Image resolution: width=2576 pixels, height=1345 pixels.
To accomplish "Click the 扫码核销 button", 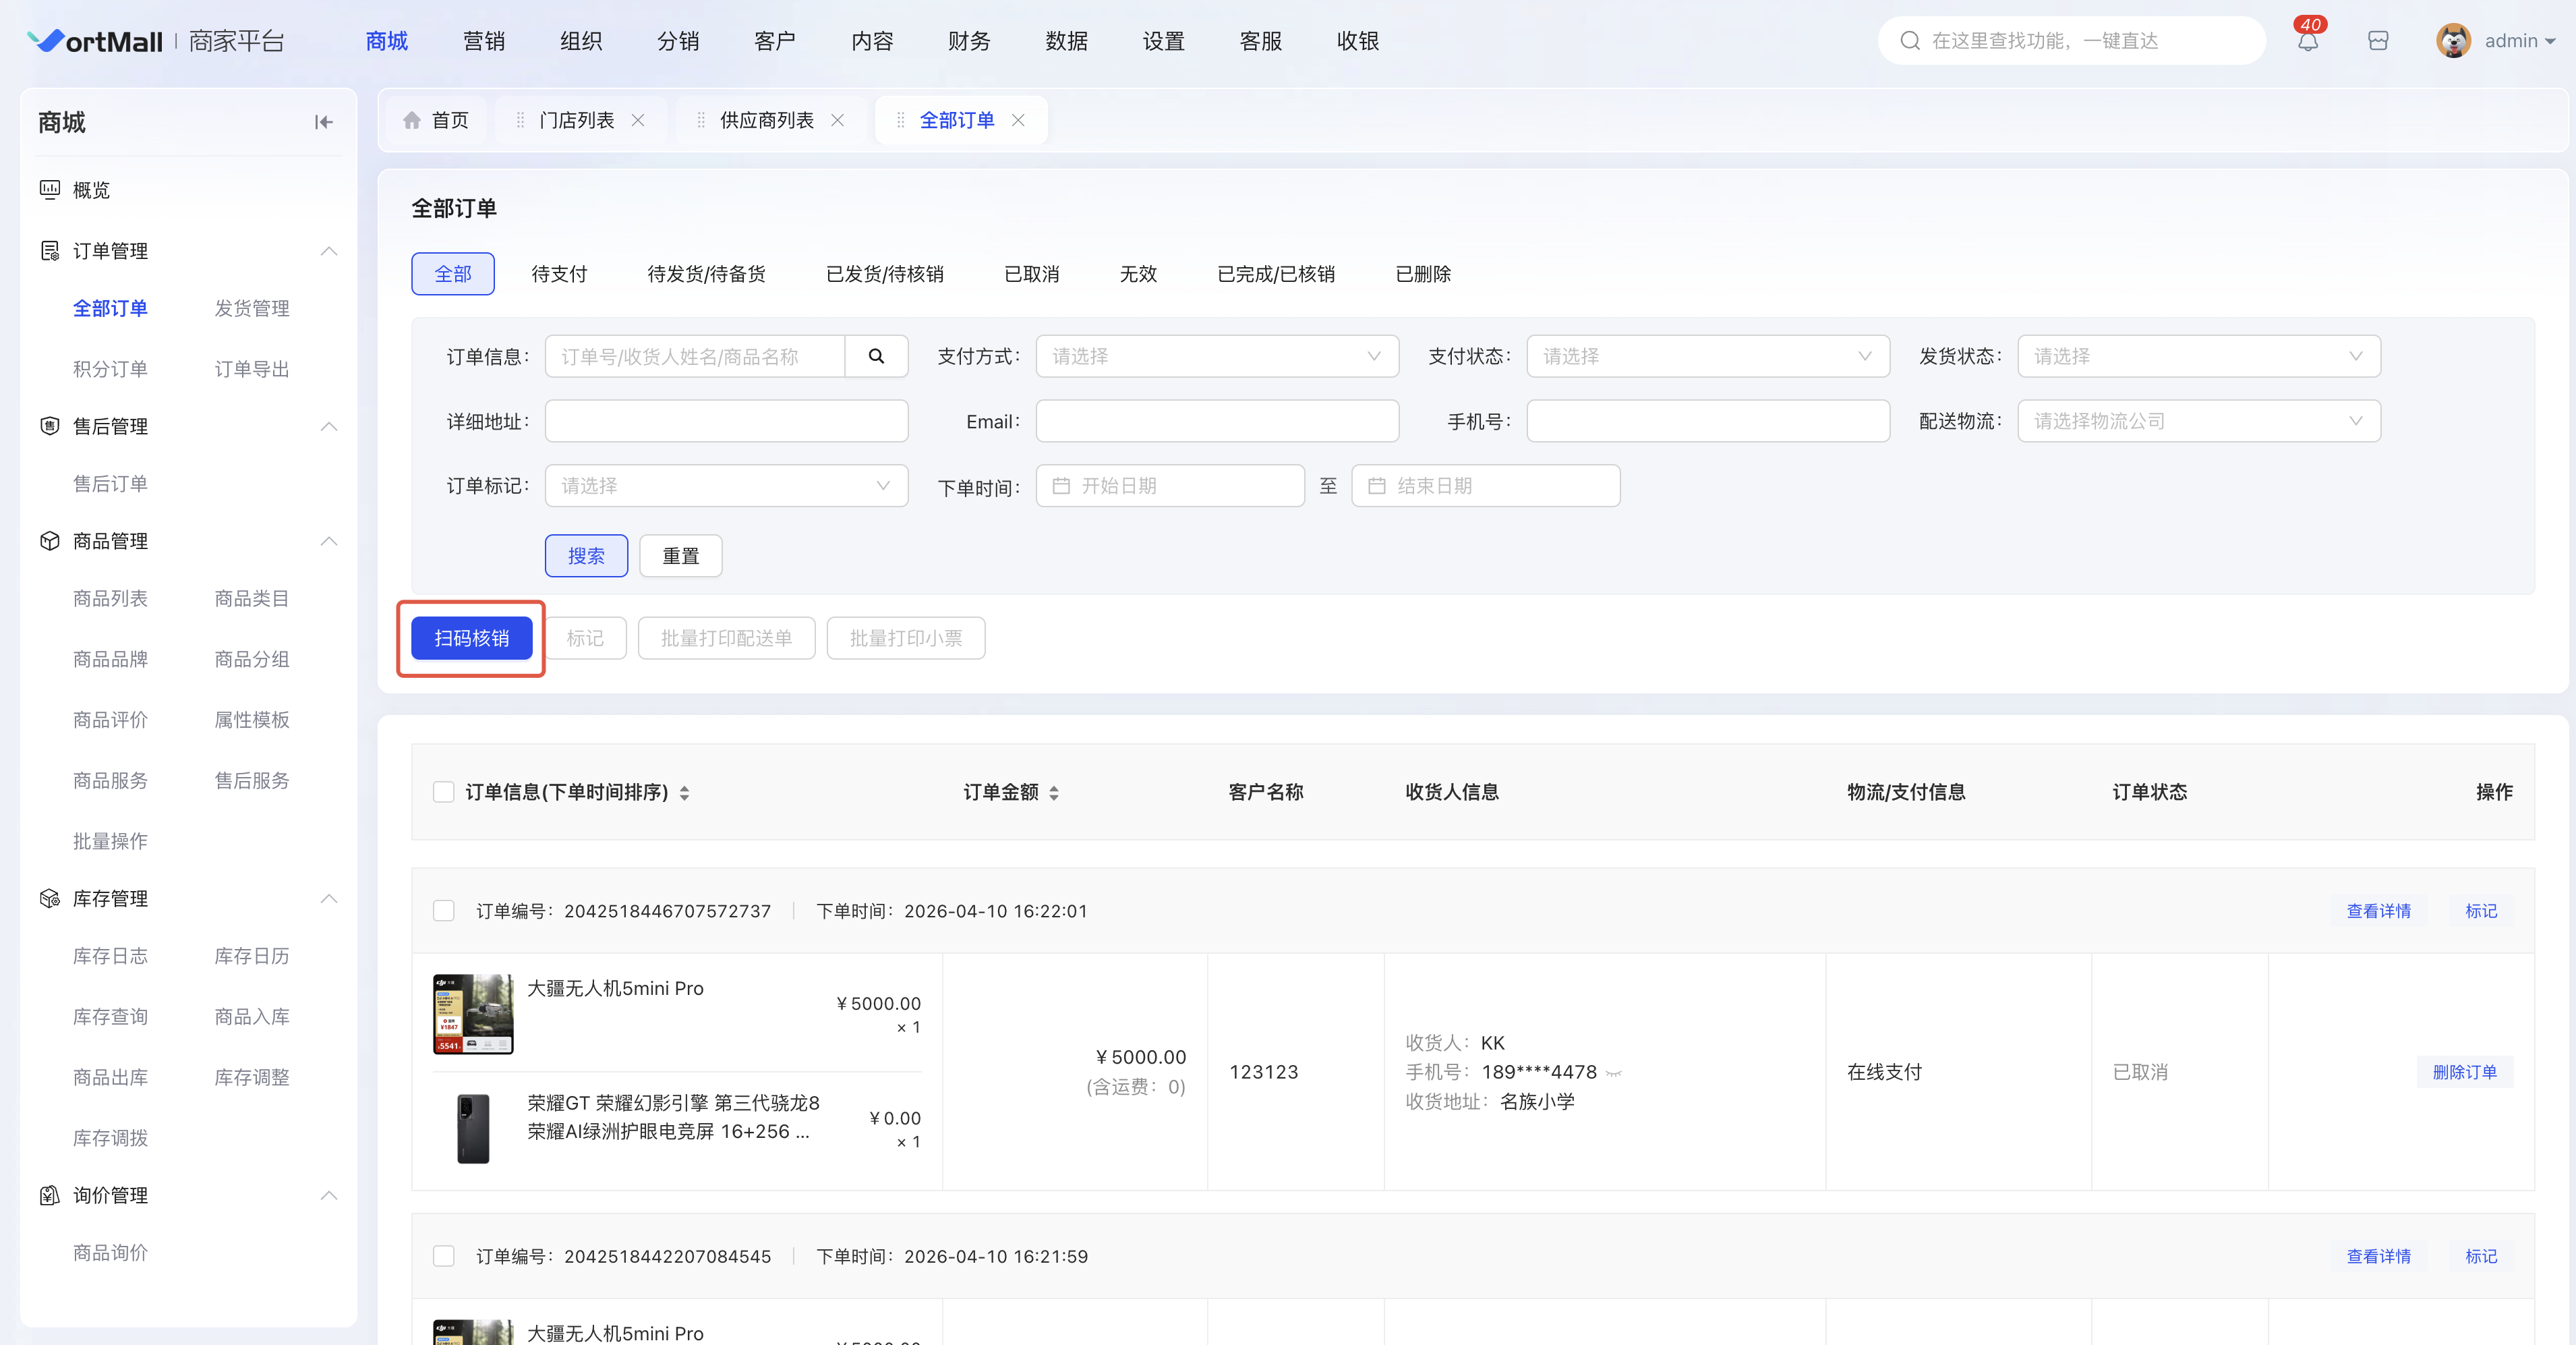I will click(471, 638).
